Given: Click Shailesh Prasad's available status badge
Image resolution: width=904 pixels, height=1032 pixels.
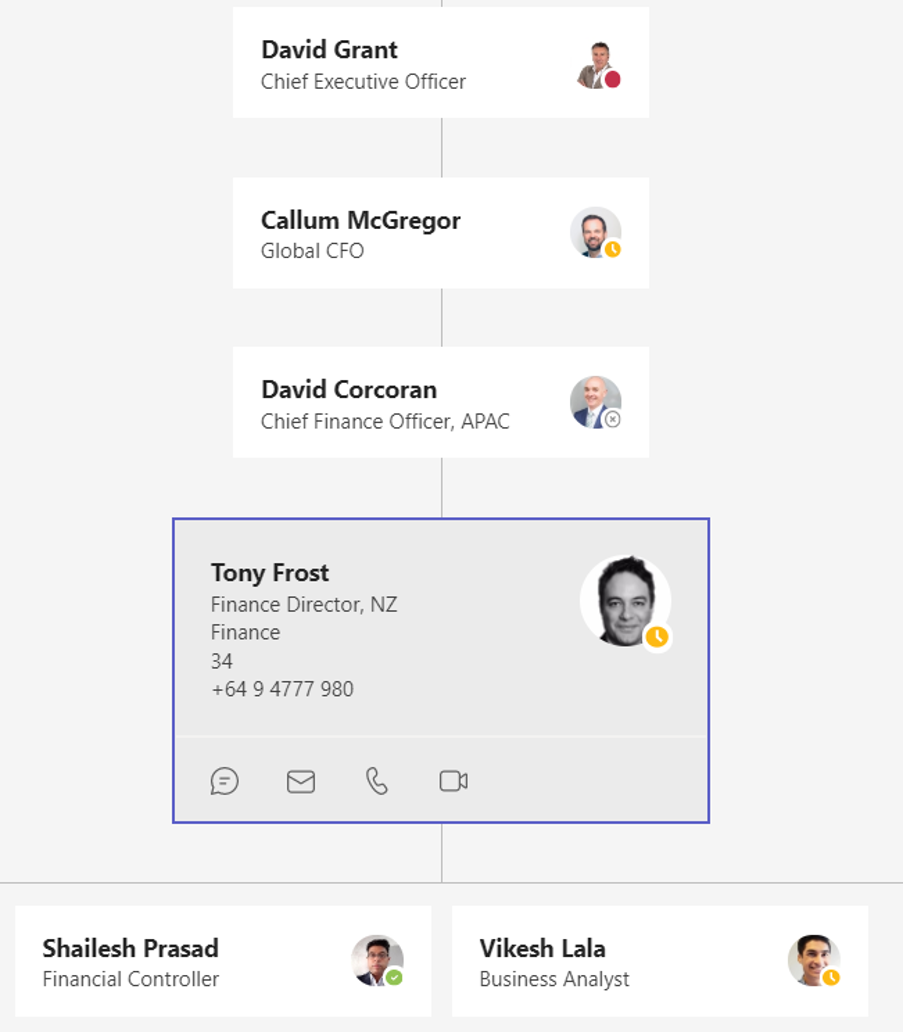Looking at the screenshot, I should click(x=394, y=977).
